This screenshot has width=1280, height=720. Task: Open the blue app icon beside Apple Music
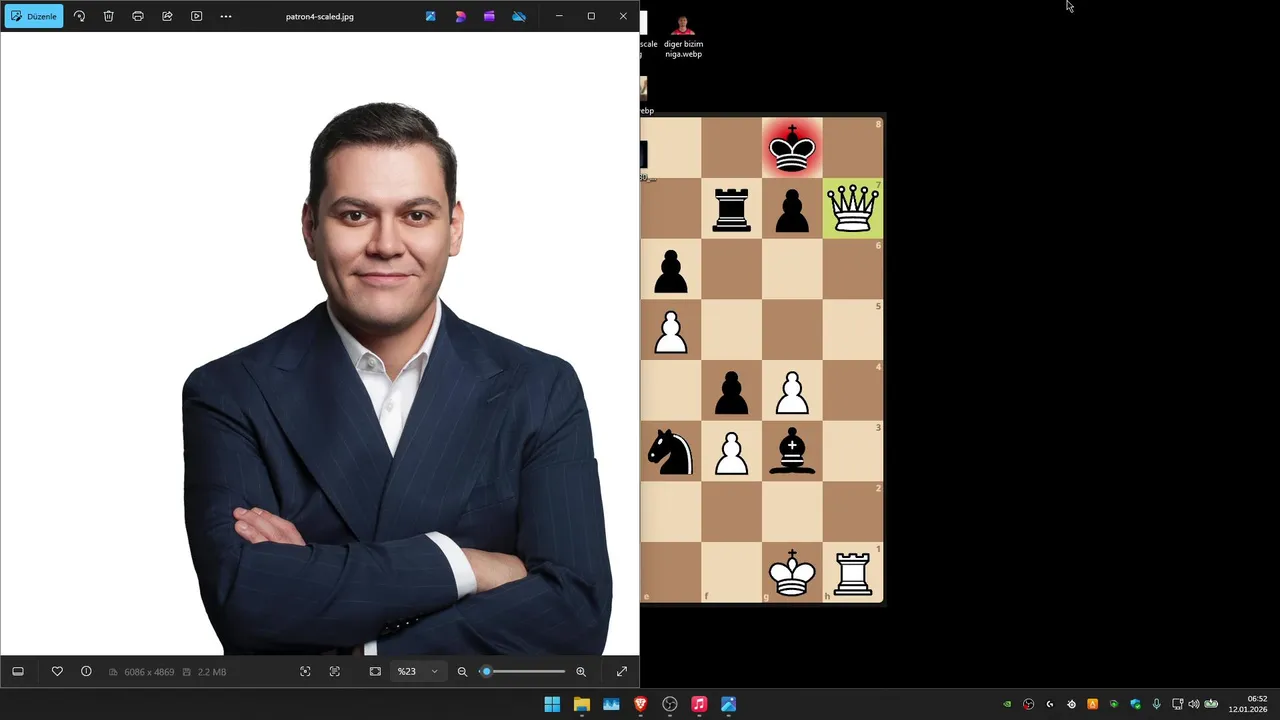click(x=728, y=704)
